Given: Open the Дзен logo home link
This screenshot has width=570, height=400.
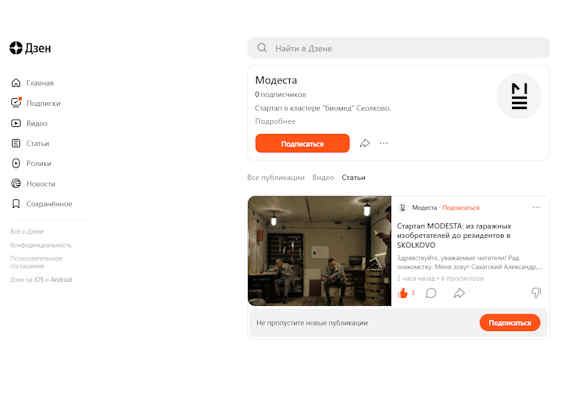Looking at the screenshot, I should [30, 48].
